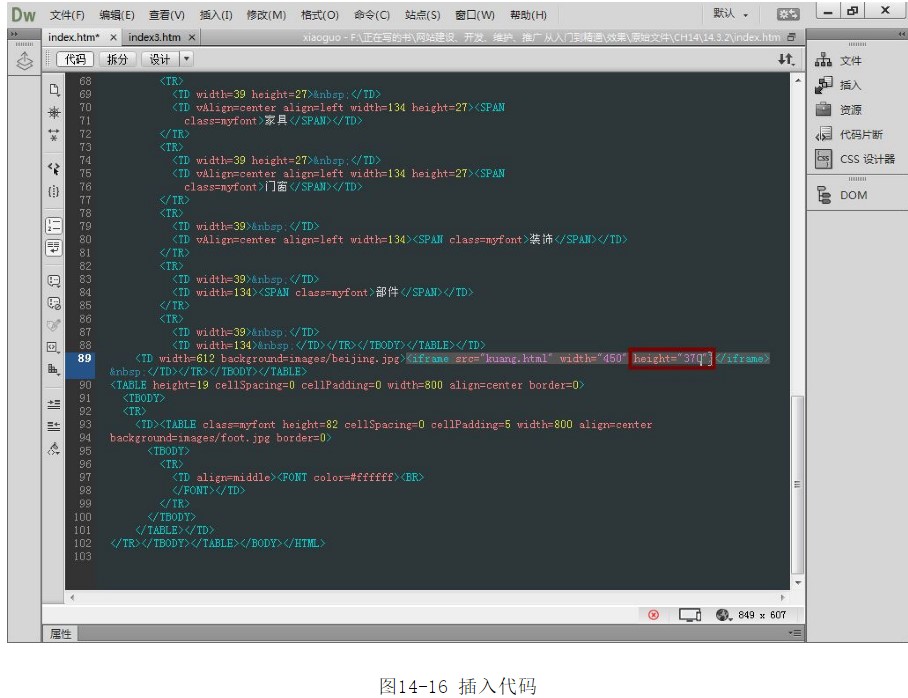
Task: Expand the view mode dropdown arrow beside 设计
Action: [x=186, y=59]
